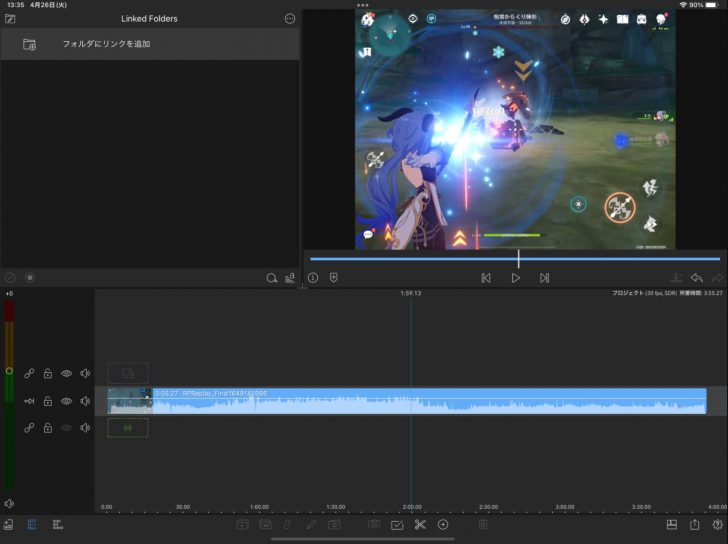The height and width of the screenshot is (544, 728).
Task: Tap the battery indicator in status bar
Action: tap(711, 5)
